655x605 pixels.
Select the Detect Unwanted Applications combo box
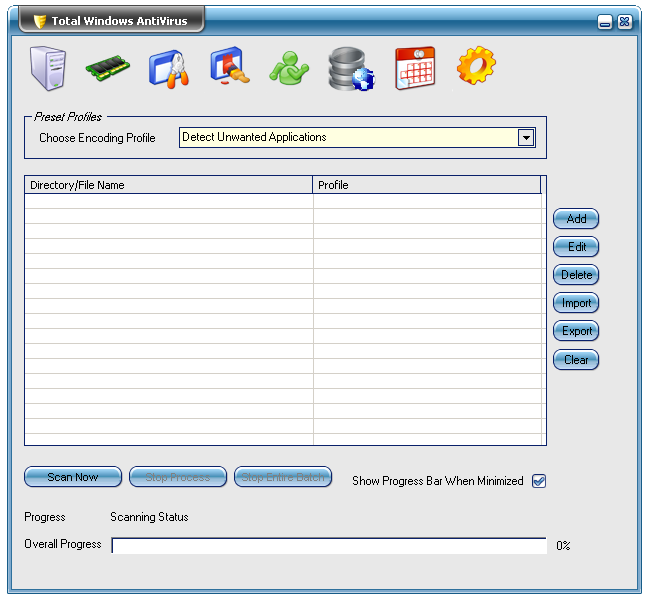coord(357,137)
